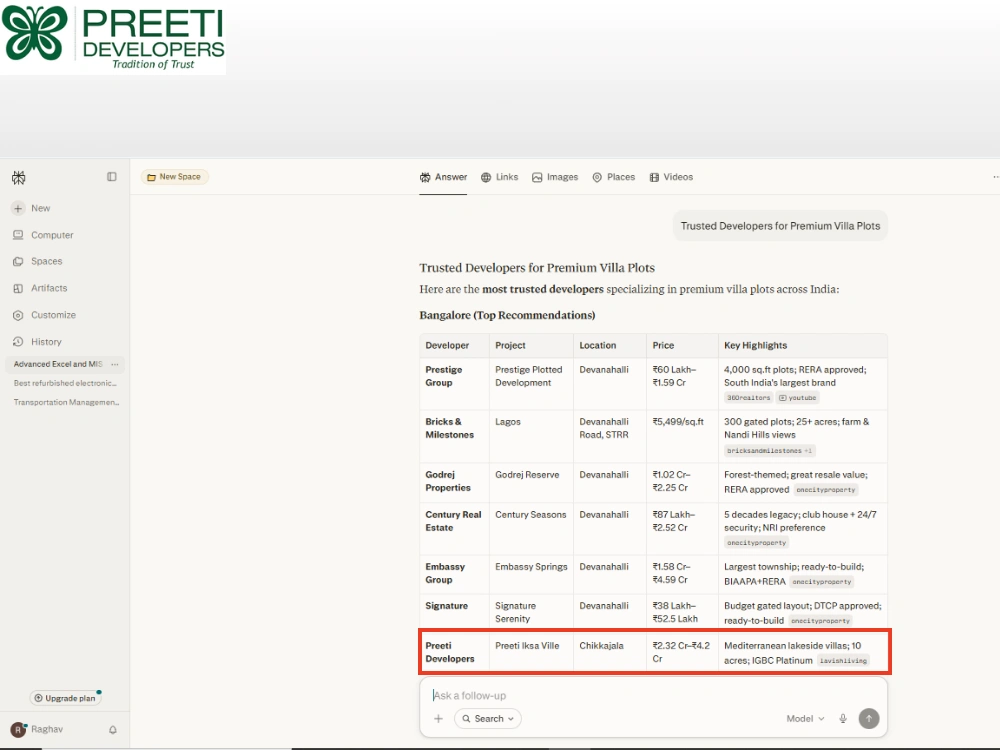This screenshot has width=1000, height=750.
Task: Switch to the Links tab
Action: click(499, 177)
